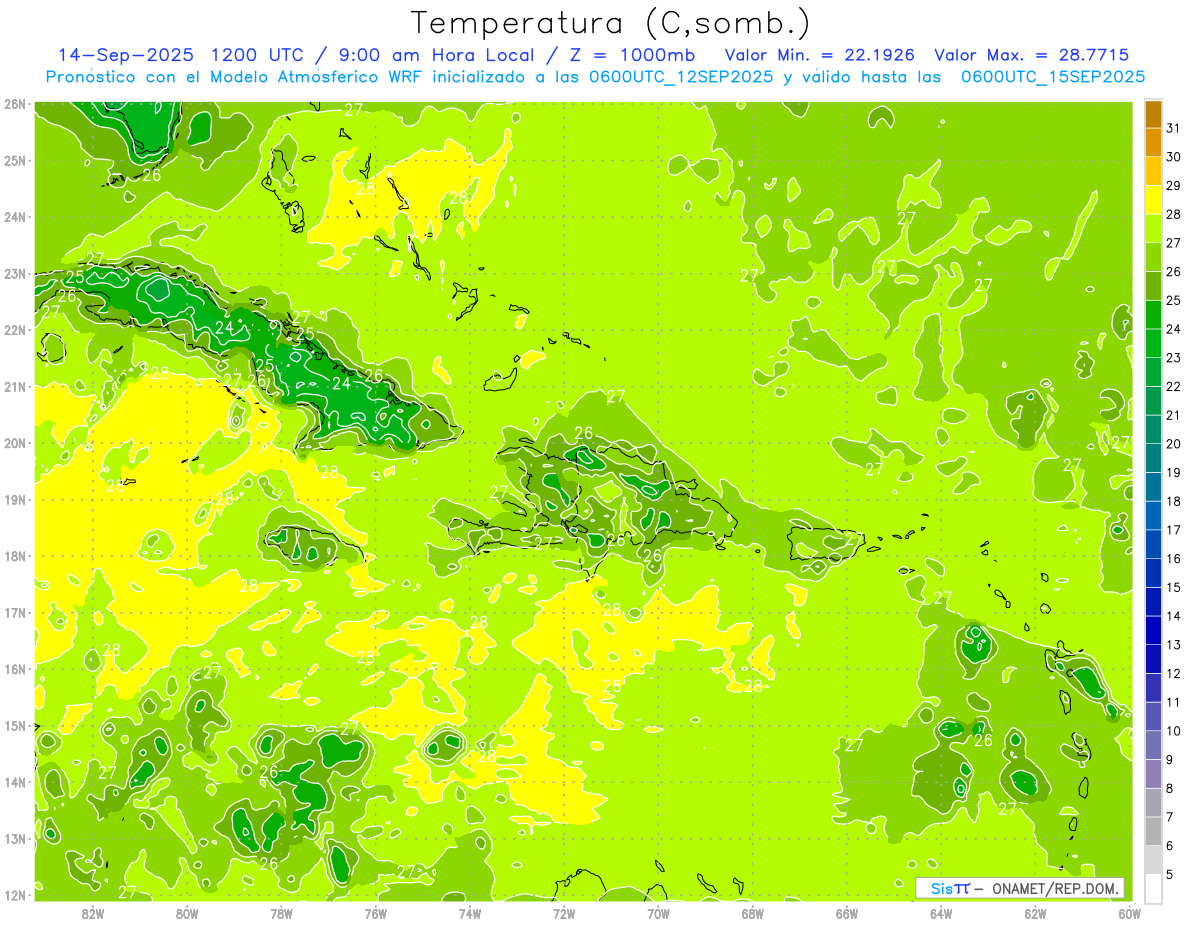The height and width of the screenshot is (927, 1200).
Task: Click the '72W' longitude axis label
Action: point(564,913)
